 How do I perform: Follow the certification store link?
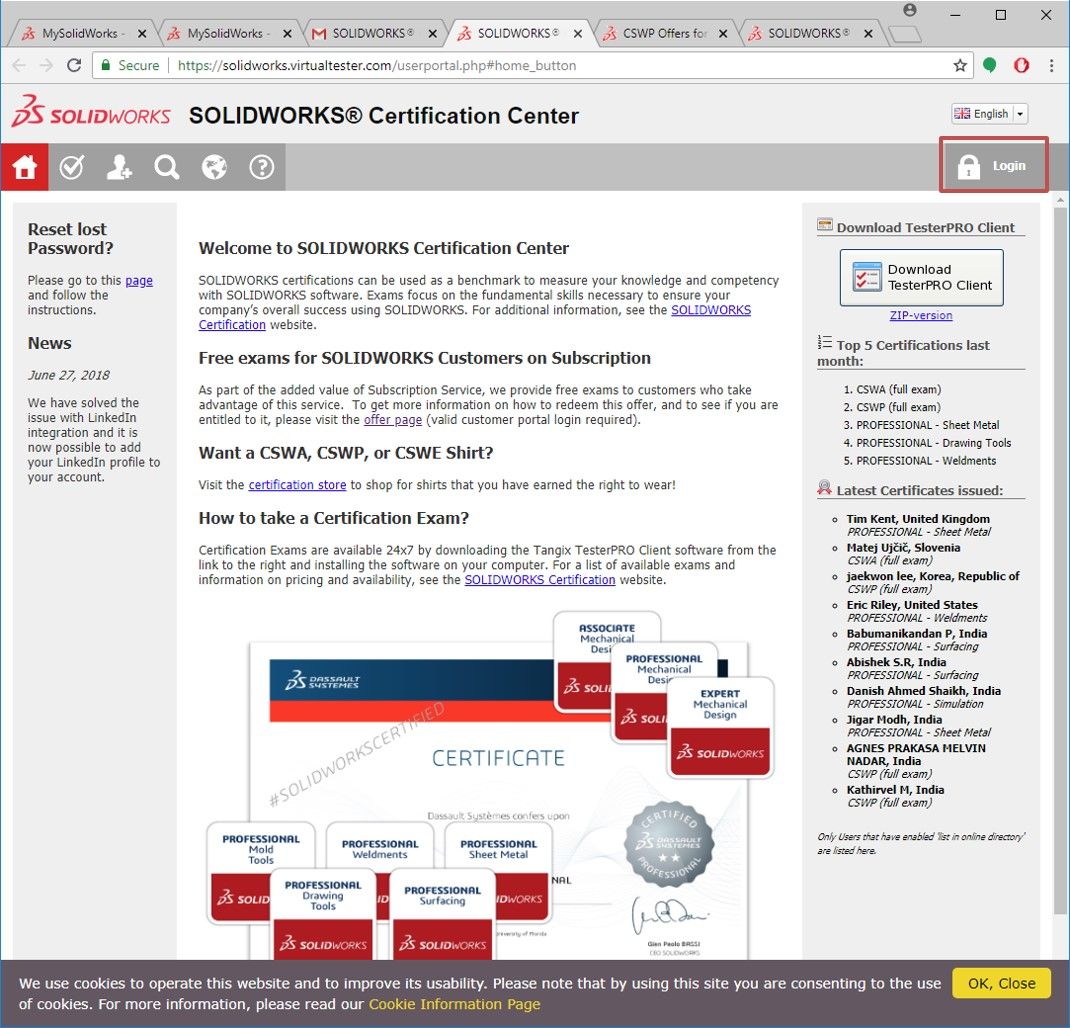297,485
